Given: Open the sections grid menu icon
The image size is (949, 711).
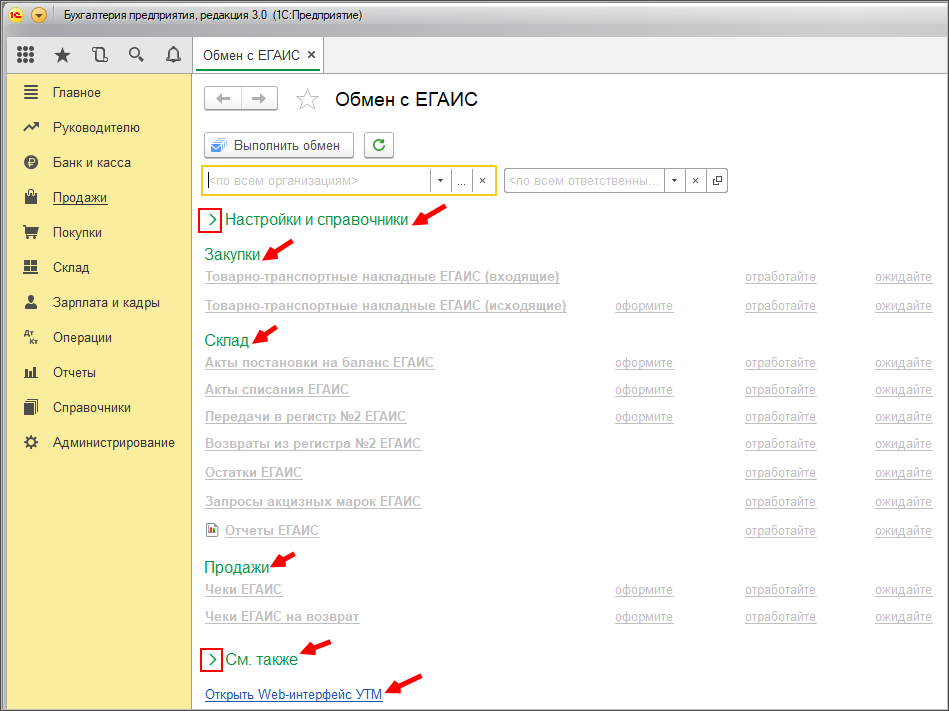Looking at the screenshot, I should tap(25, 55).
